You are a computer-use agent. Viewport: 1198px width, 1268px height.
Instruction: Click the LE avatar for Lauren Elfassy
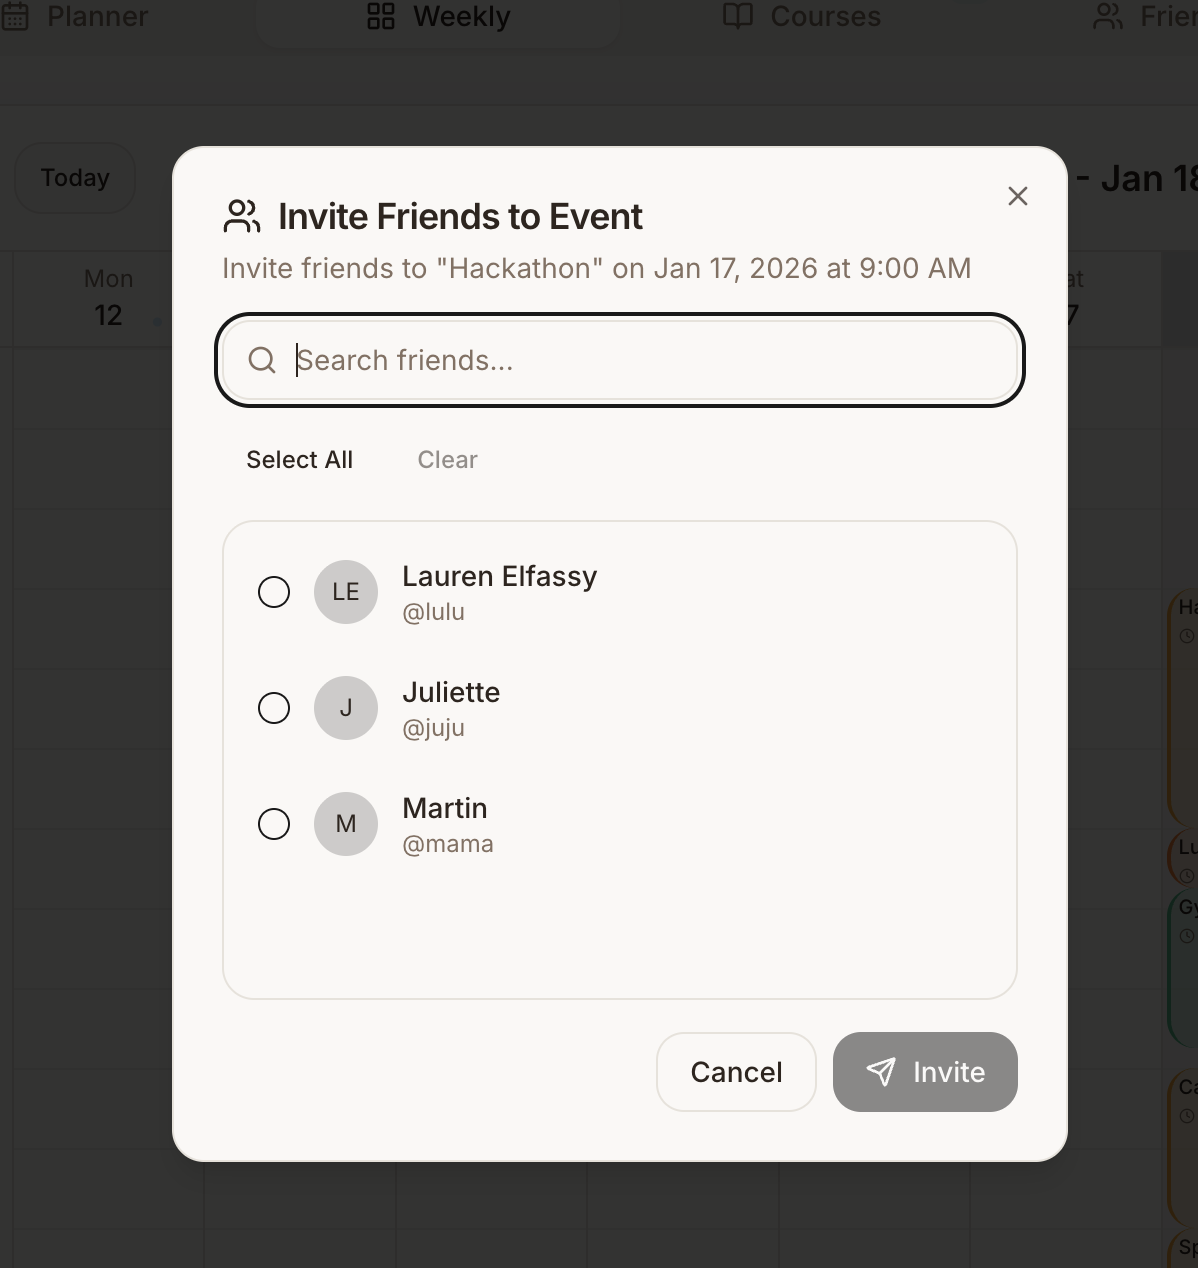coord(346,592)
